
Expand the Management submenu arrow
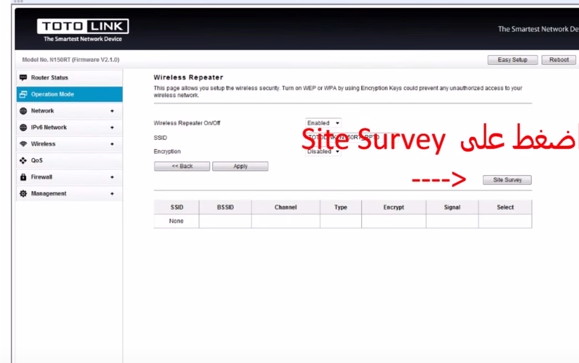point(112,194)
